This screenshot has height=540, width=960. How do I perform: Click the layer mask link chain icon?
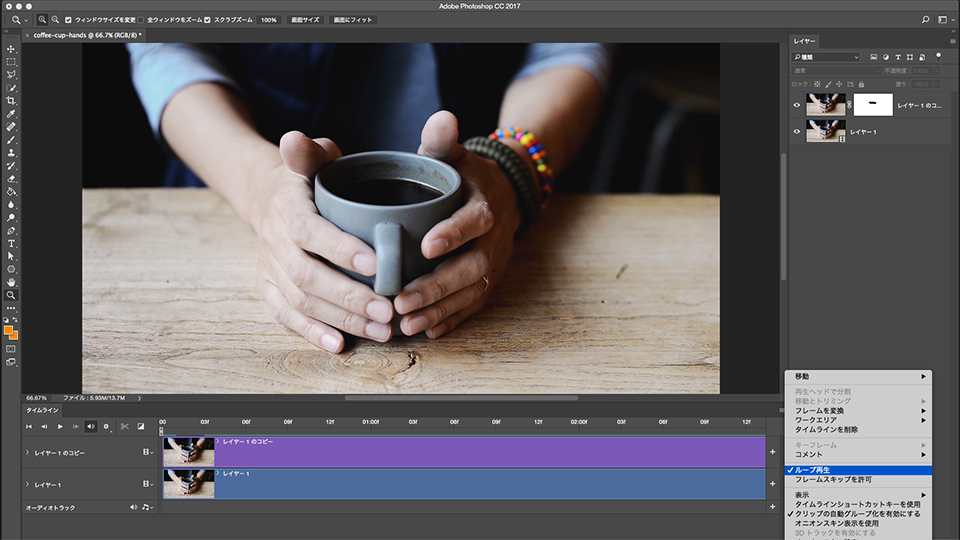(849, 104)
